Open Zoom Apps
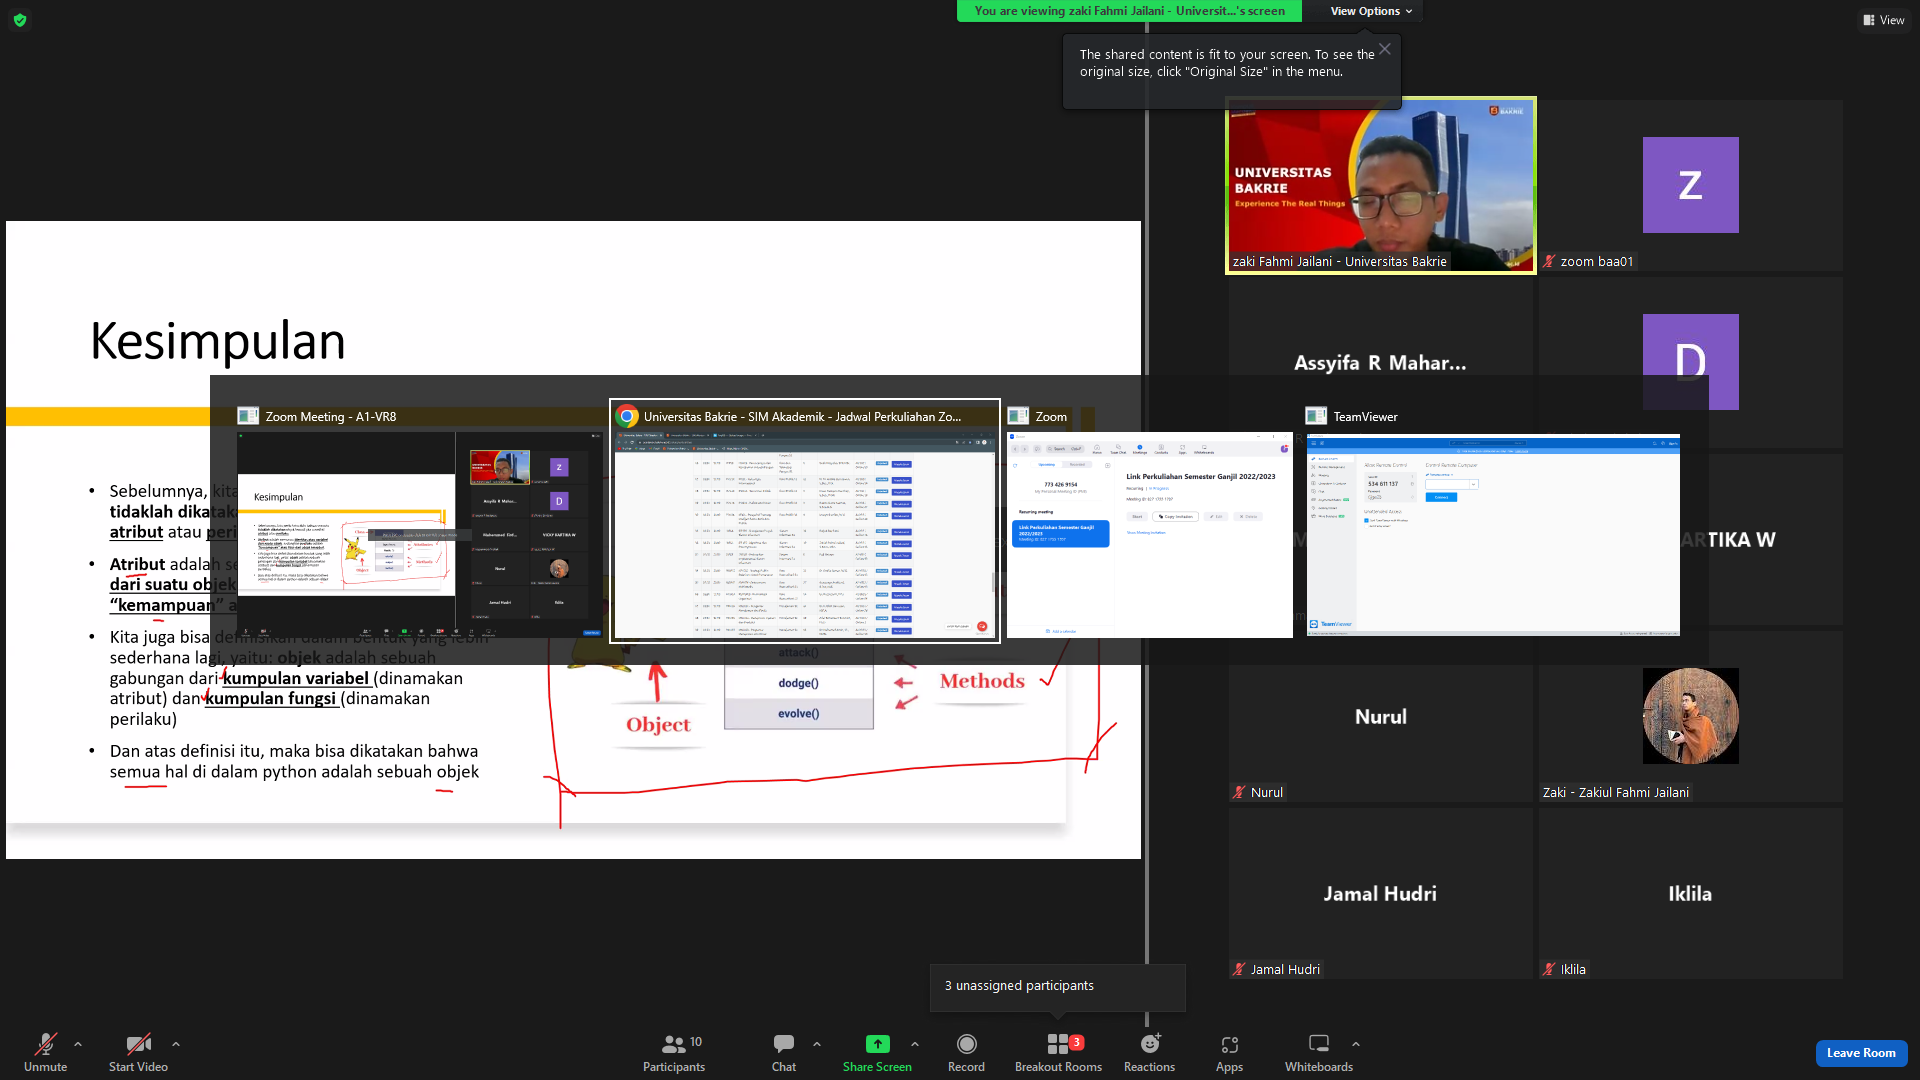The width and height of the screenshot is (1920, 1080). [x=1229, y=1052]
